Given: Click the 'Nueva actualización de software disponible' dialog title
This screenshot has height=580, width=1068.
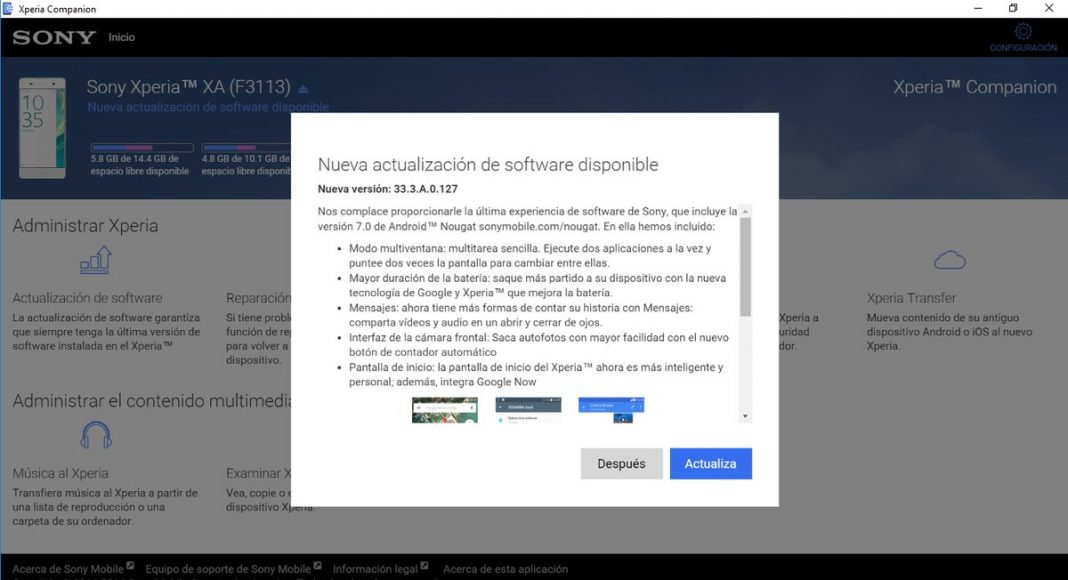Looking at the screenshot, I should [488, 164].
